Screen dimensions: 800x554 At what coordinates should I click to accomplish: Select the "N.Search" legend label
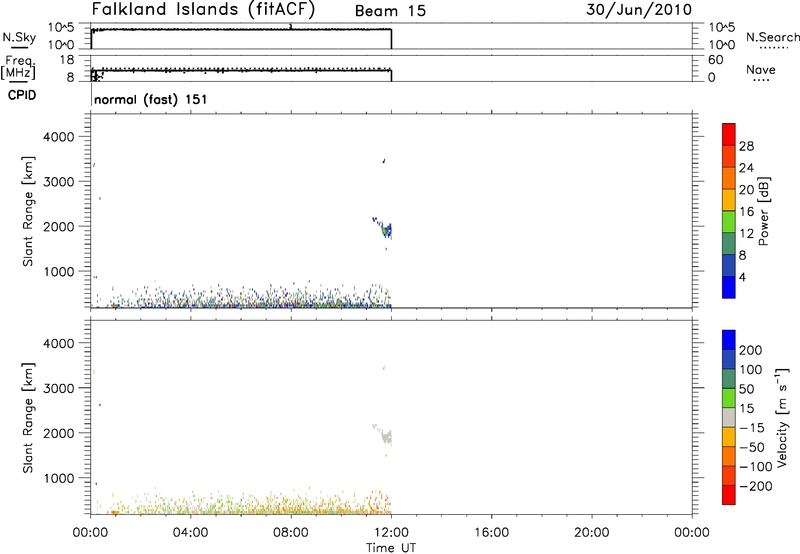pos(772,37)
